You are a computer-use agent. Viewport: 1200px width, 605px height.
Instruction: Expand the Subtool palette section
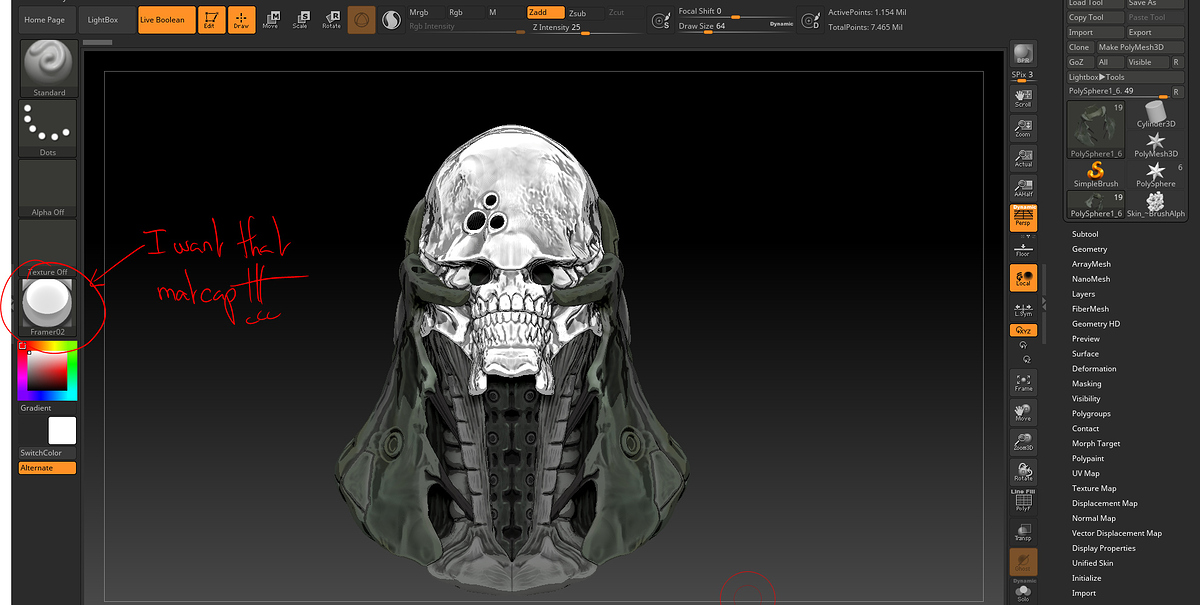click(1085, 234)
